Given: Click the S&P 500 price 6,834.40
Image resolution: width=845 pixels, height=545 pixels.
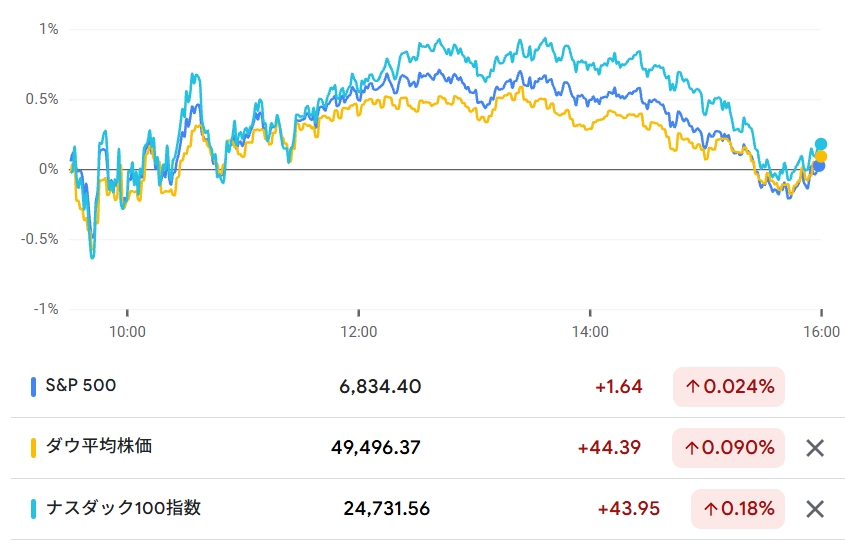Looking at the screenshot, I should coord(380,387).
